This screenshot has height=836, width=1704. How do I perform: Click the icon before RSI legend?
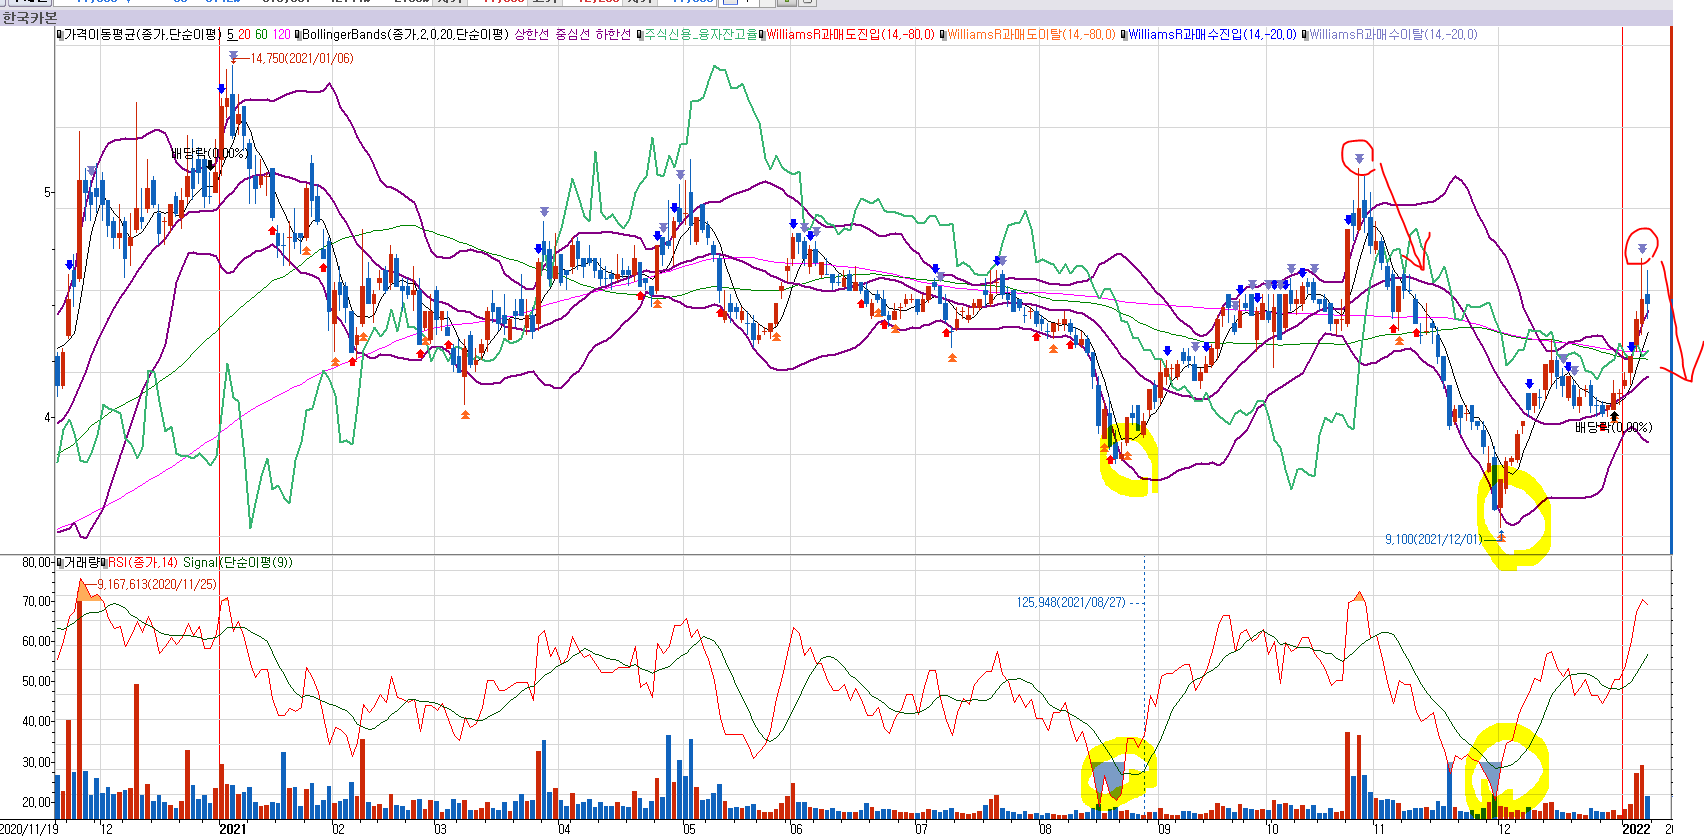click(103, 562)
